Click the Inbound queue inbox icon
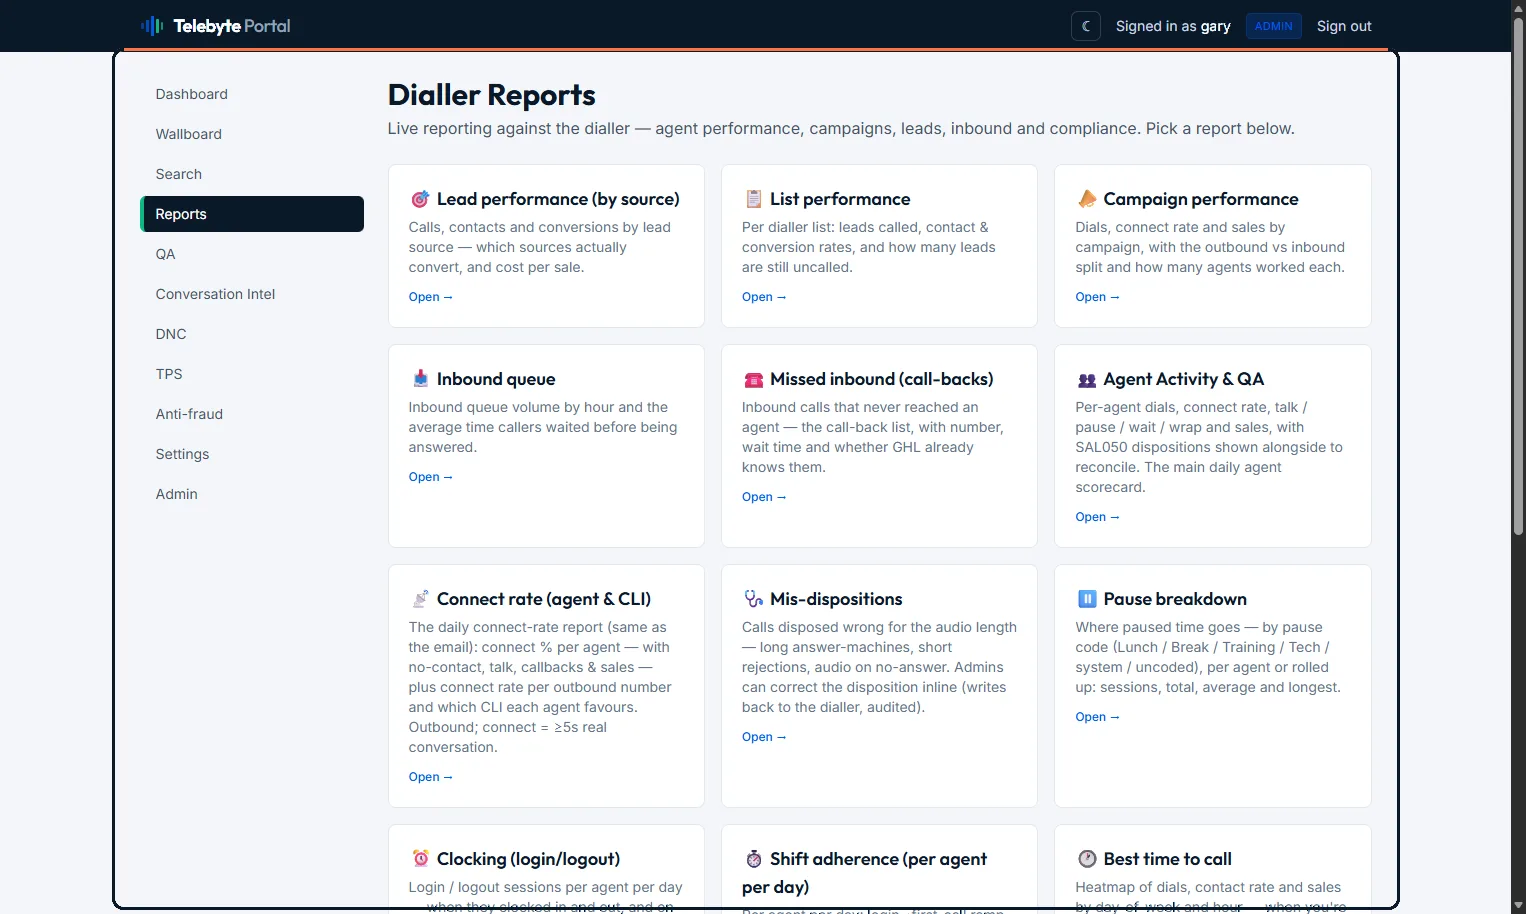The height and width of the screenshot is (914, 1526). point(420,379)
